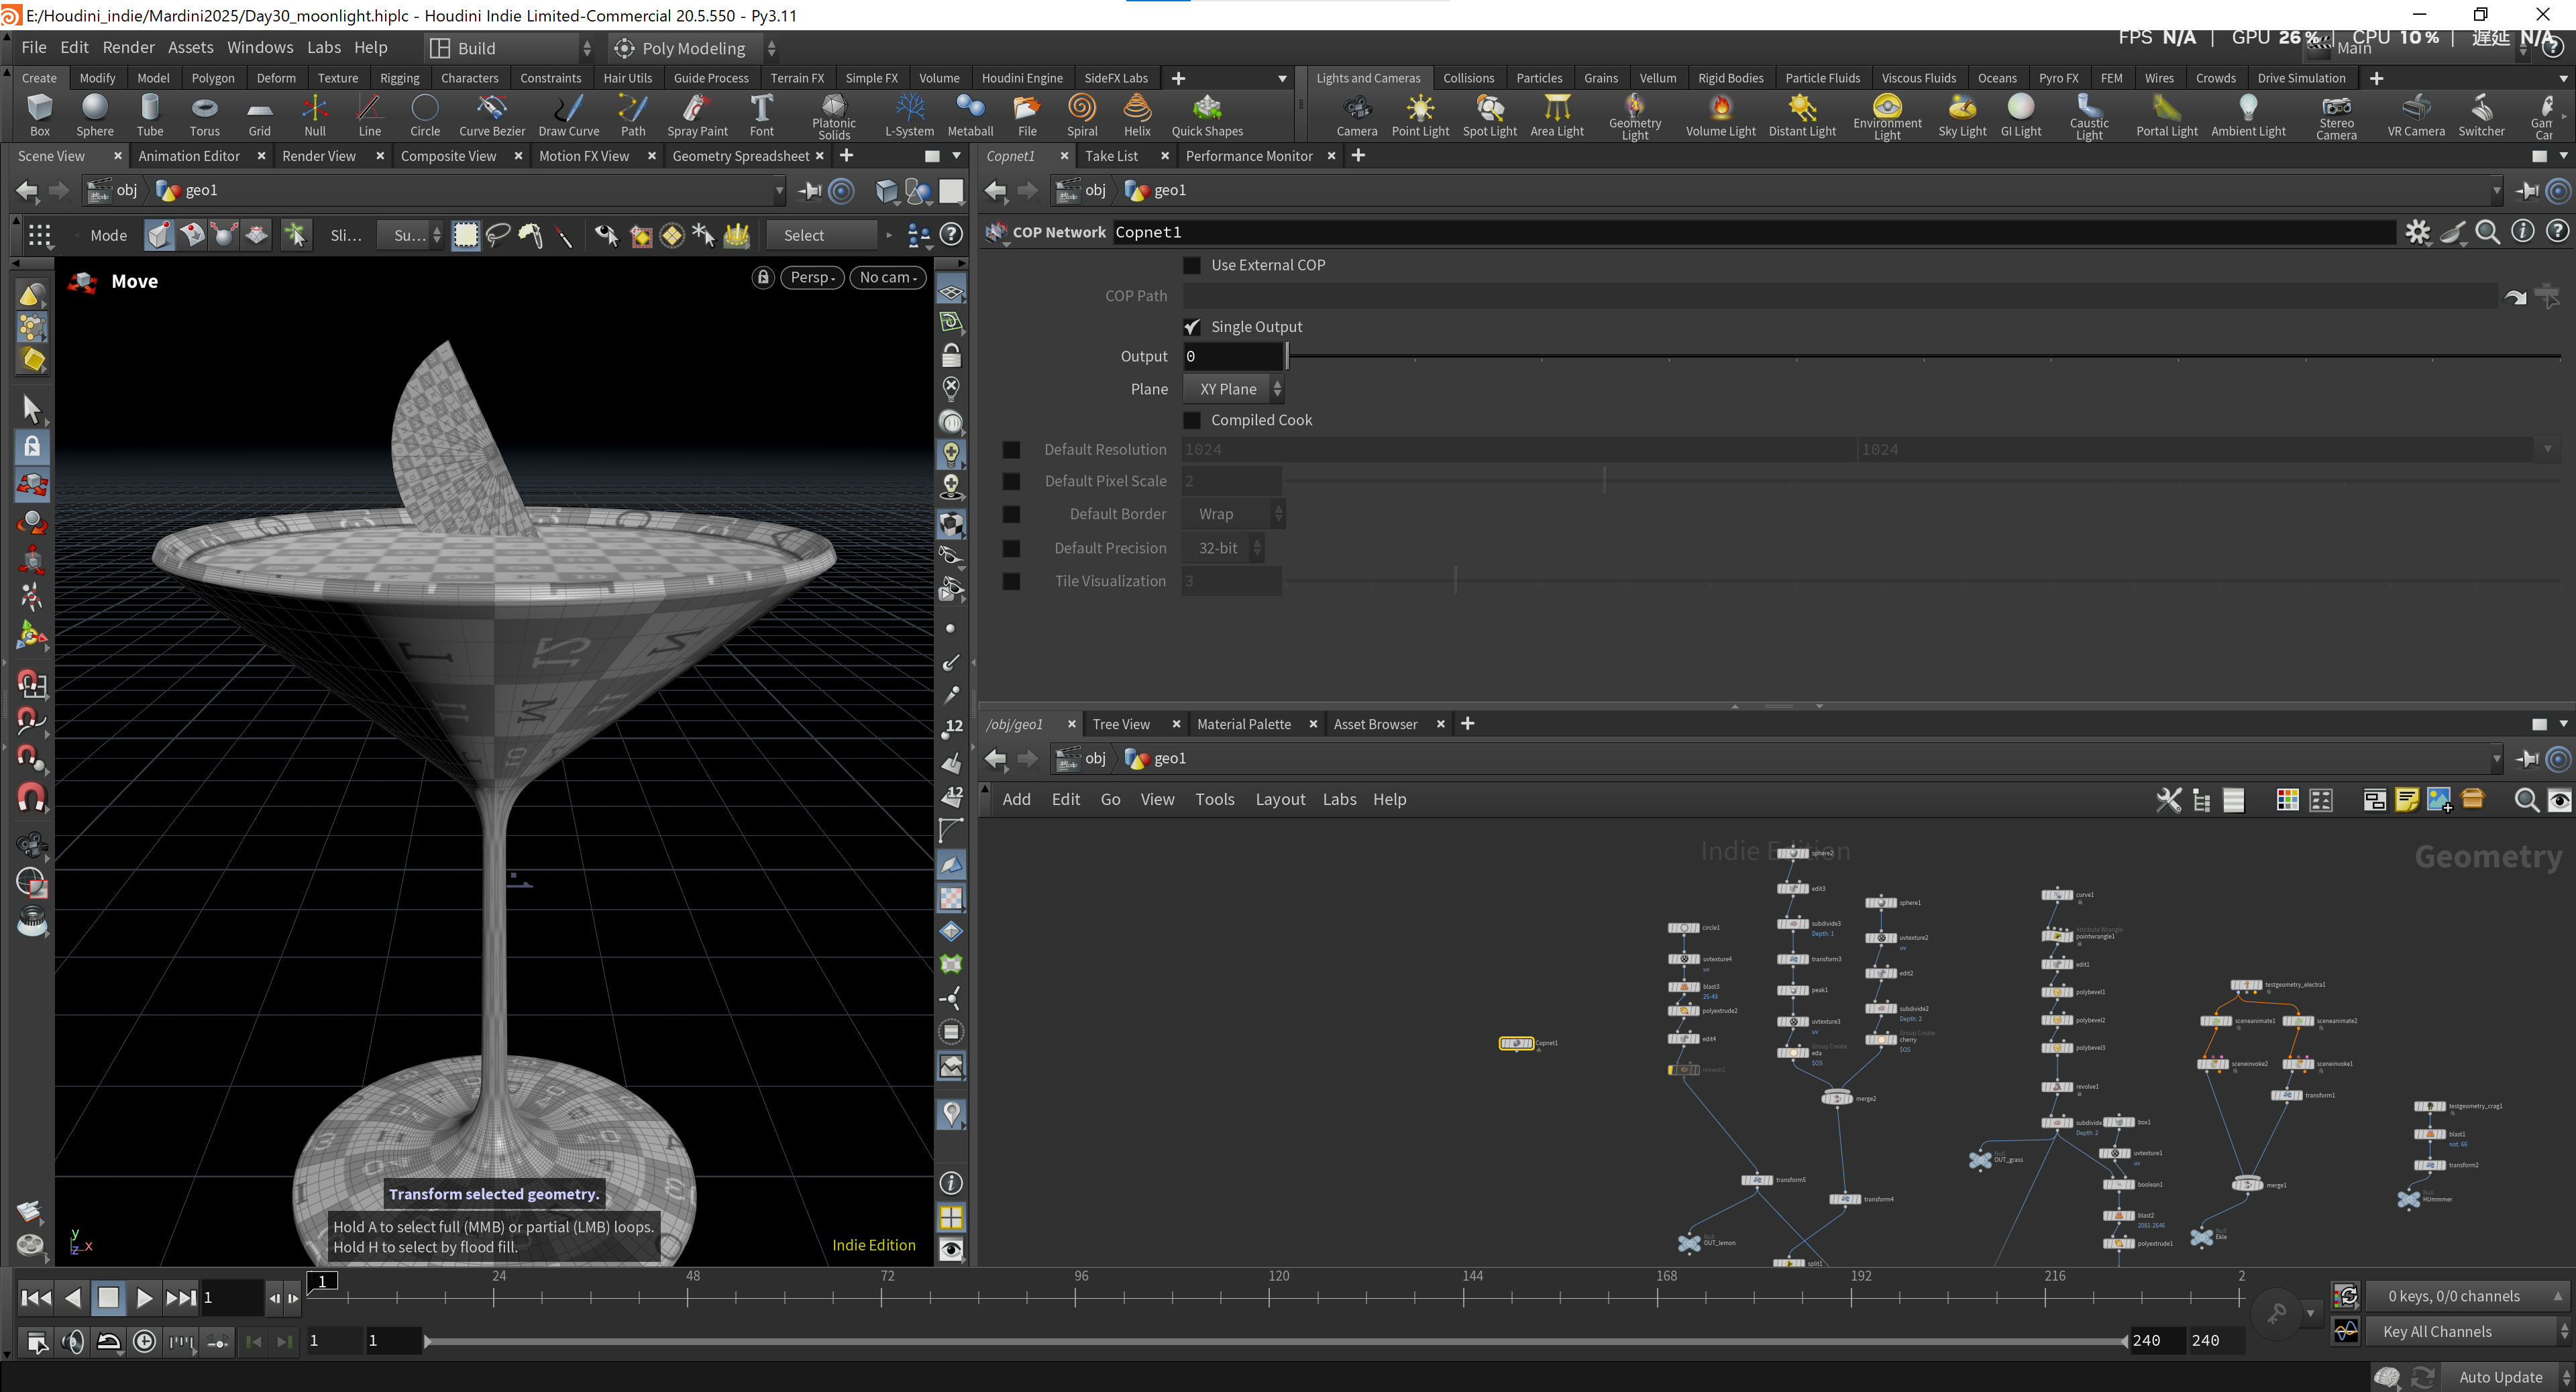The height and width of the screenshot is (1392, 2576).
Task: Create a Sphere from the shelf
Action: pyautogui.click(x=94, y=115)
